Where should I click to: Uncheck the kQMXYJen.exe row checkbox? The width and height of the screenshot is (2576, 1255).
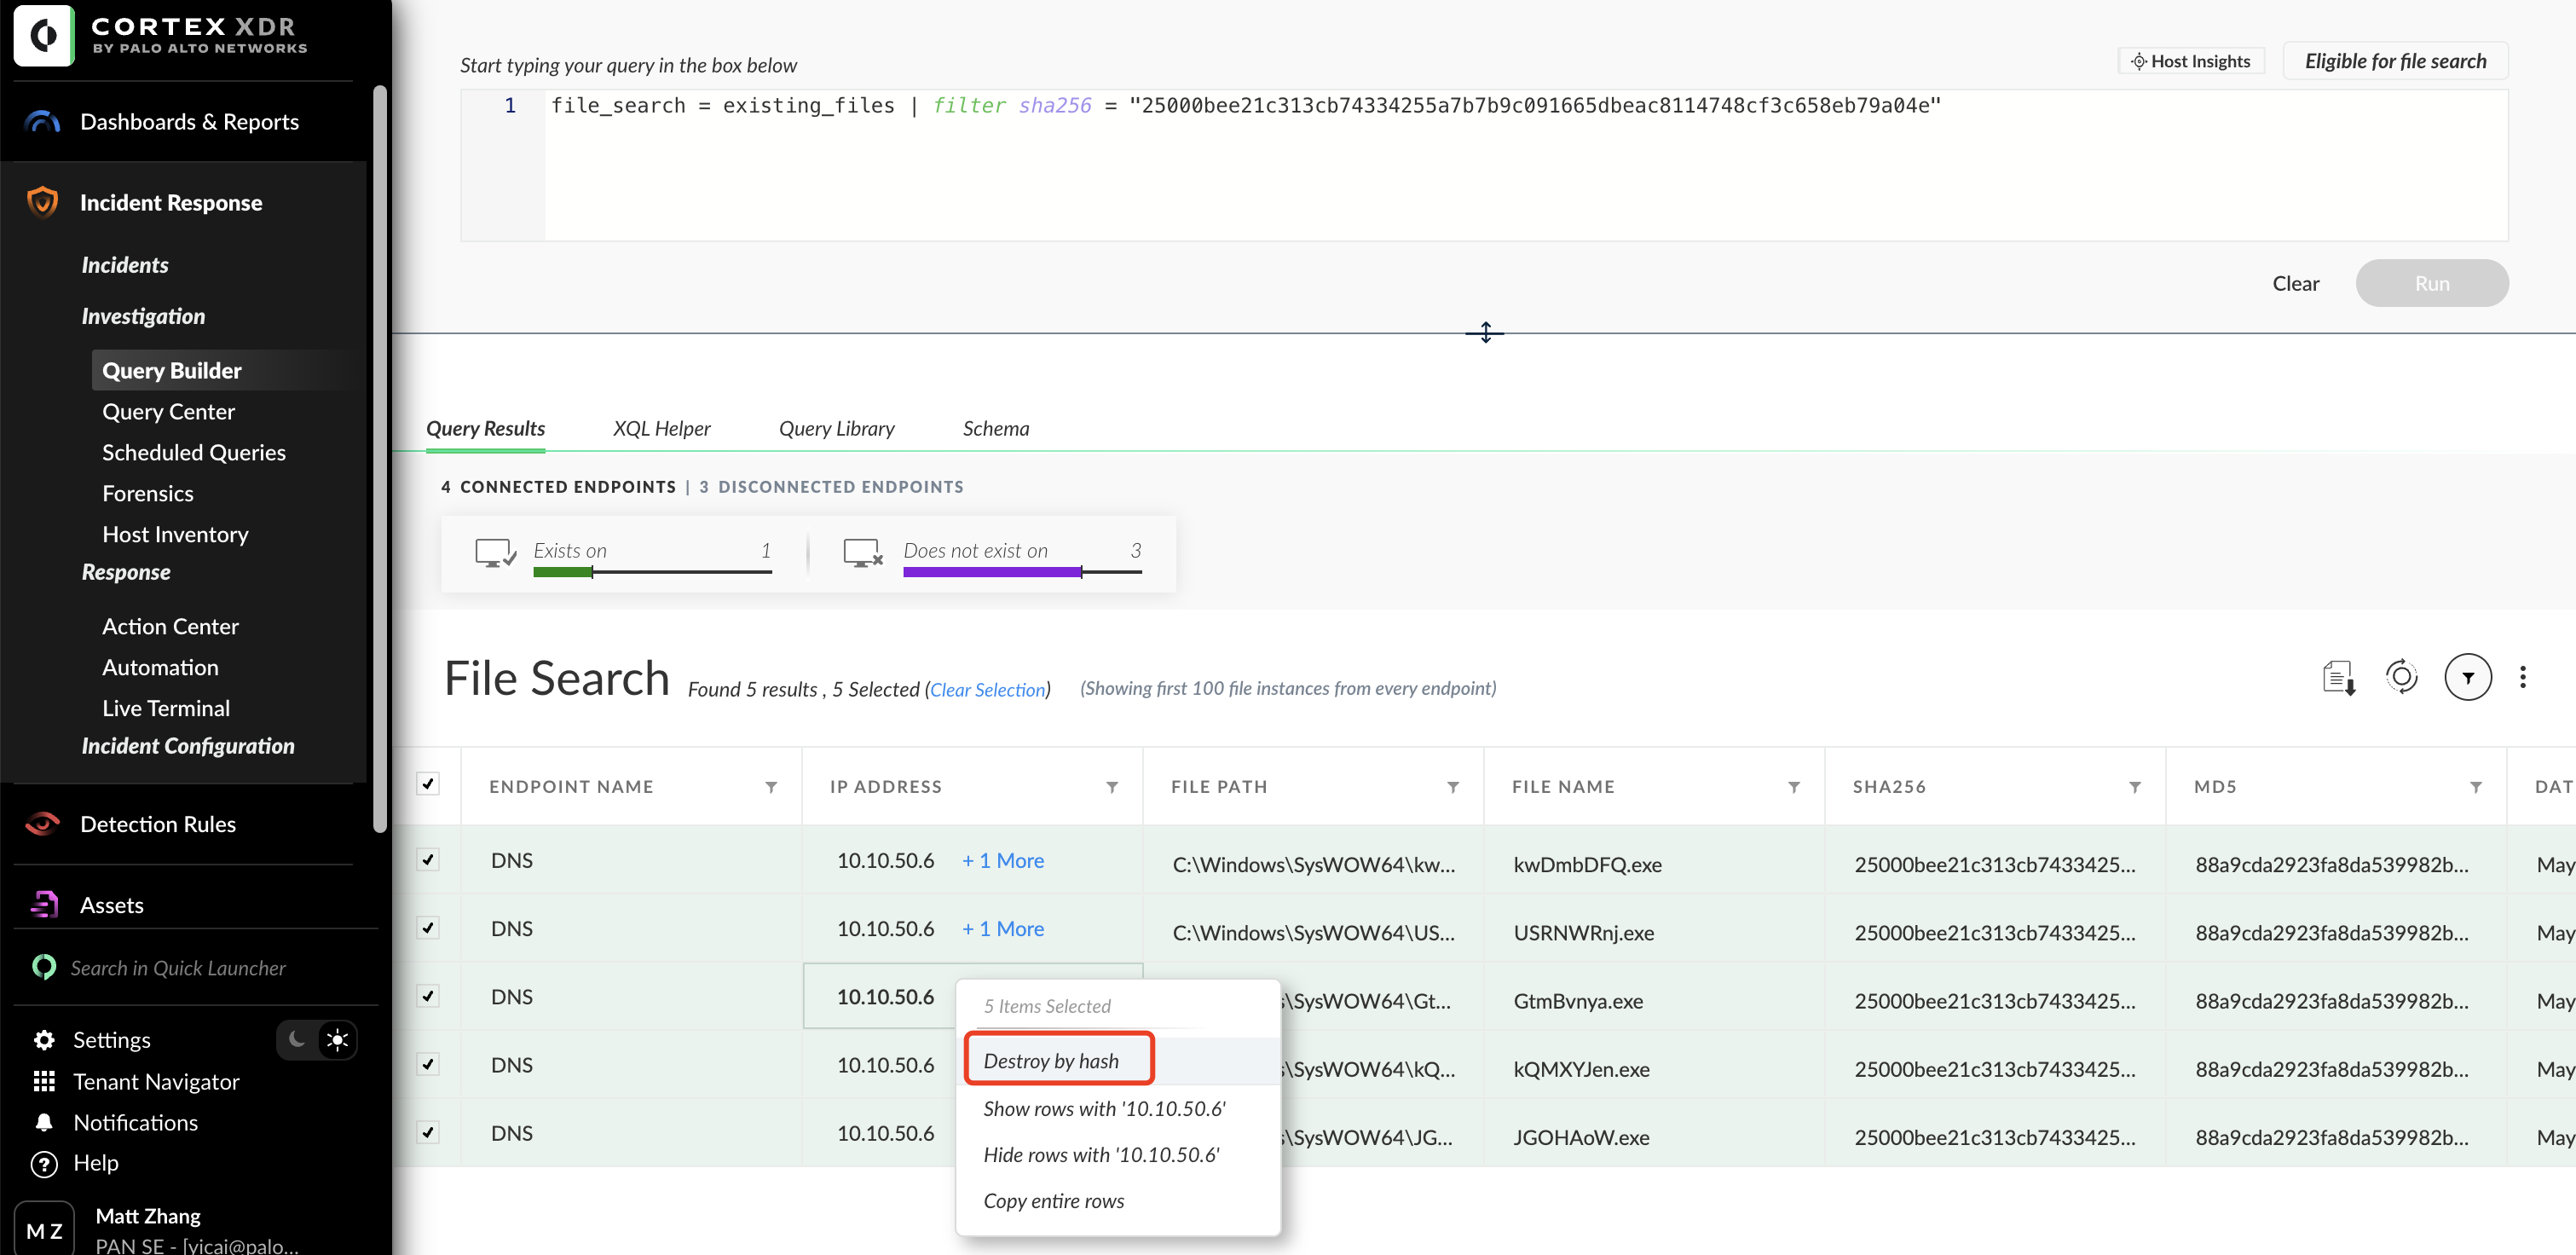(428, 1065)
